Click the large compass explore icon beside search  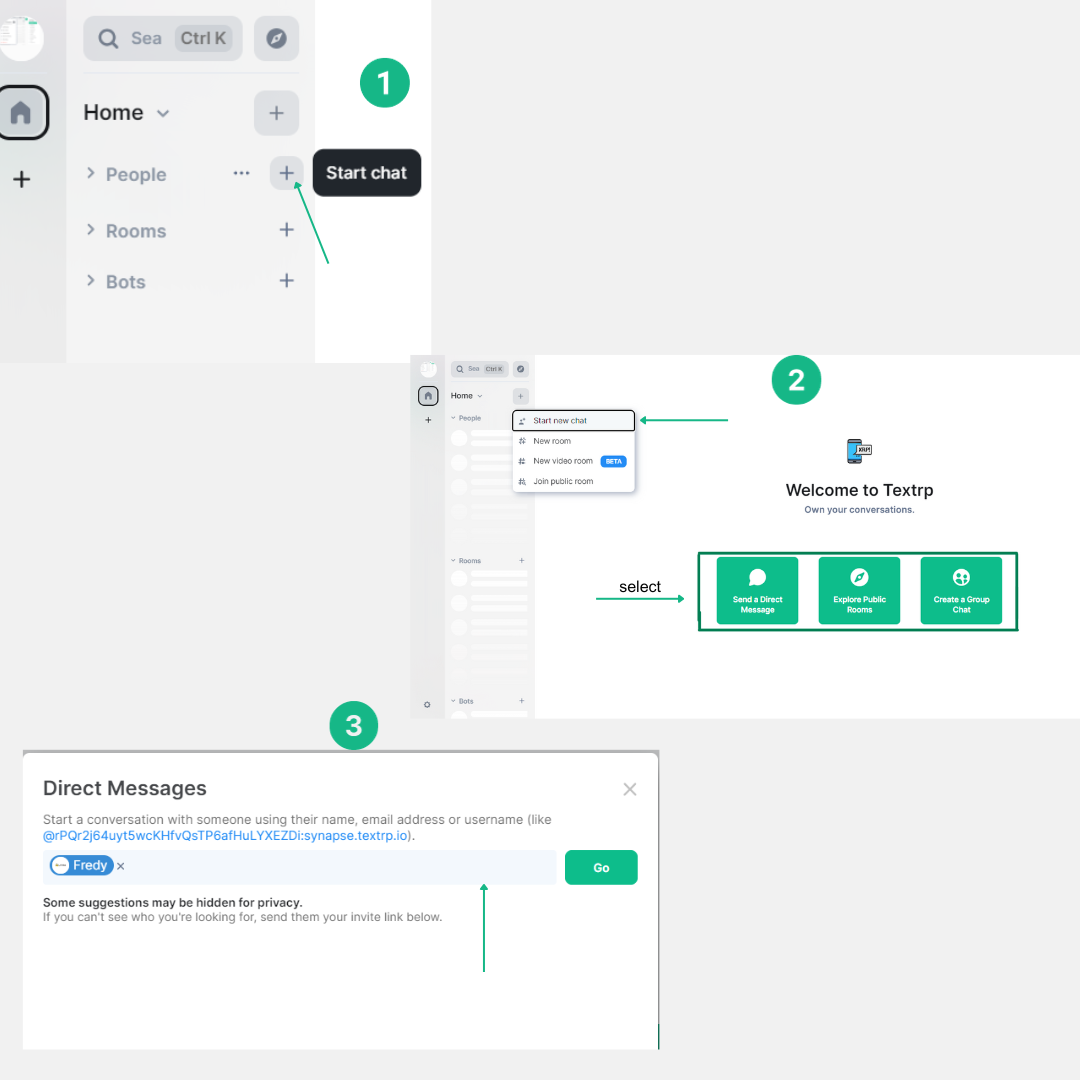pos(276,39)
